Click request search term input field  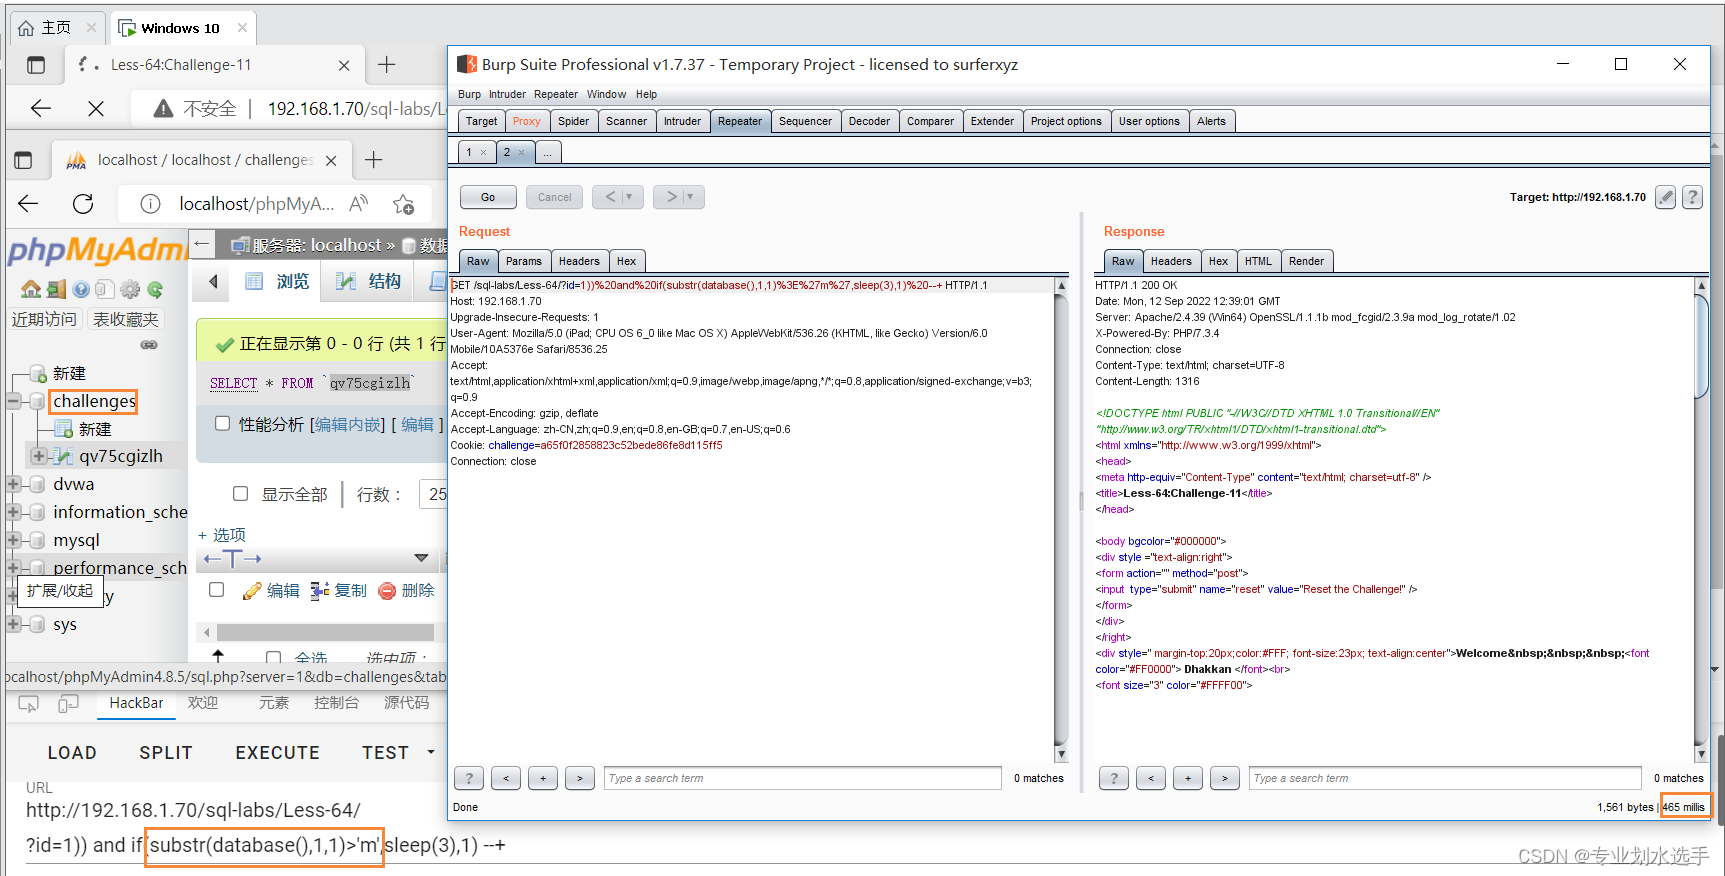click(802, 778)
